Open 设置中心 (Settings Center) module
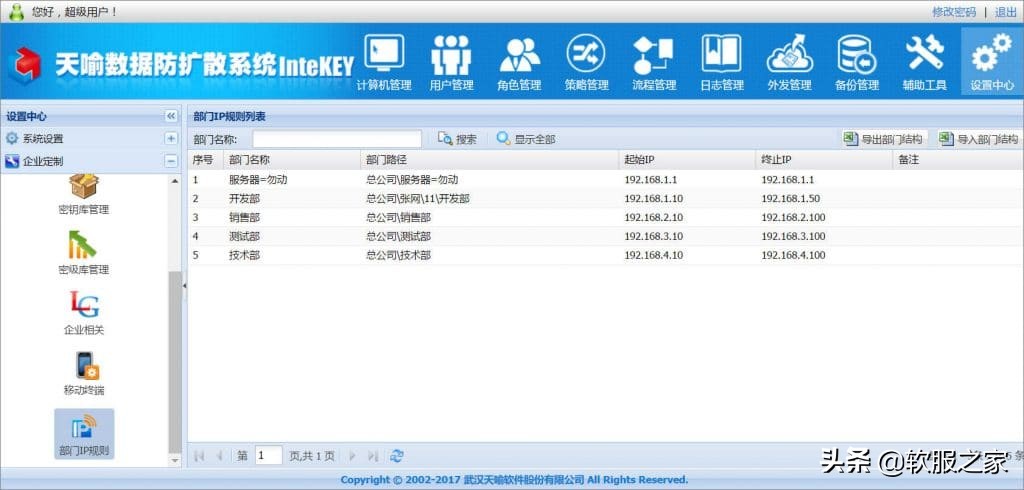Image resolution: width=1024 pixels, height=490 pixels. pyautogui.click(x=992, y=63)
